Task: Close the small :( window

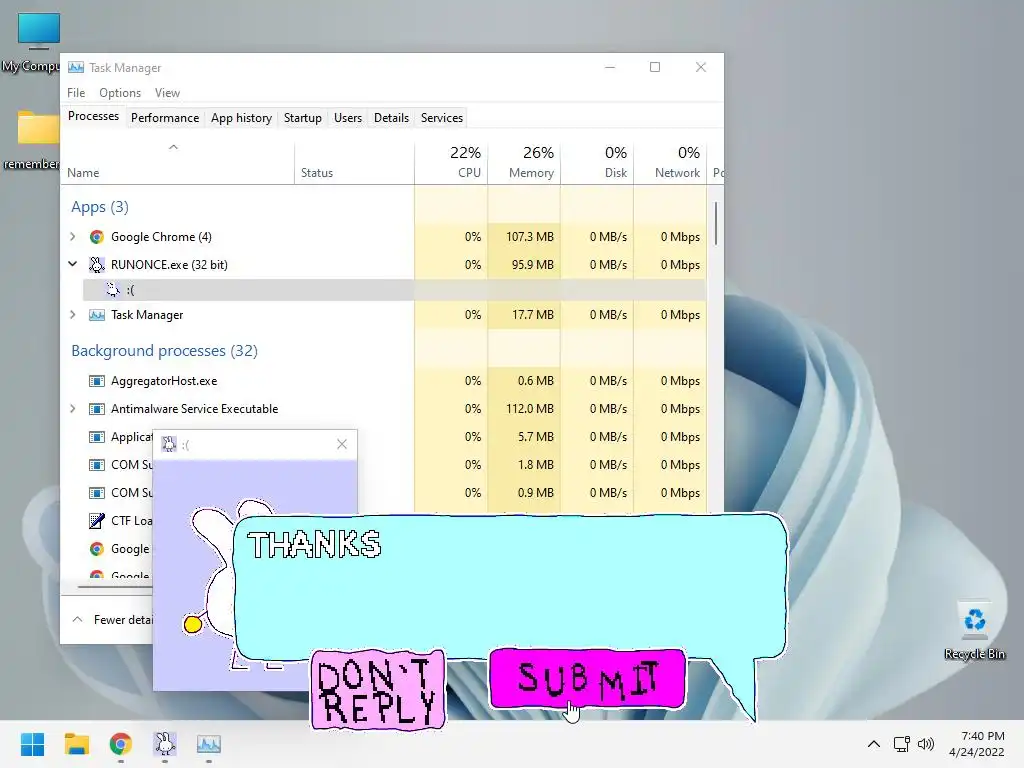Action: [x=342, y=444]
